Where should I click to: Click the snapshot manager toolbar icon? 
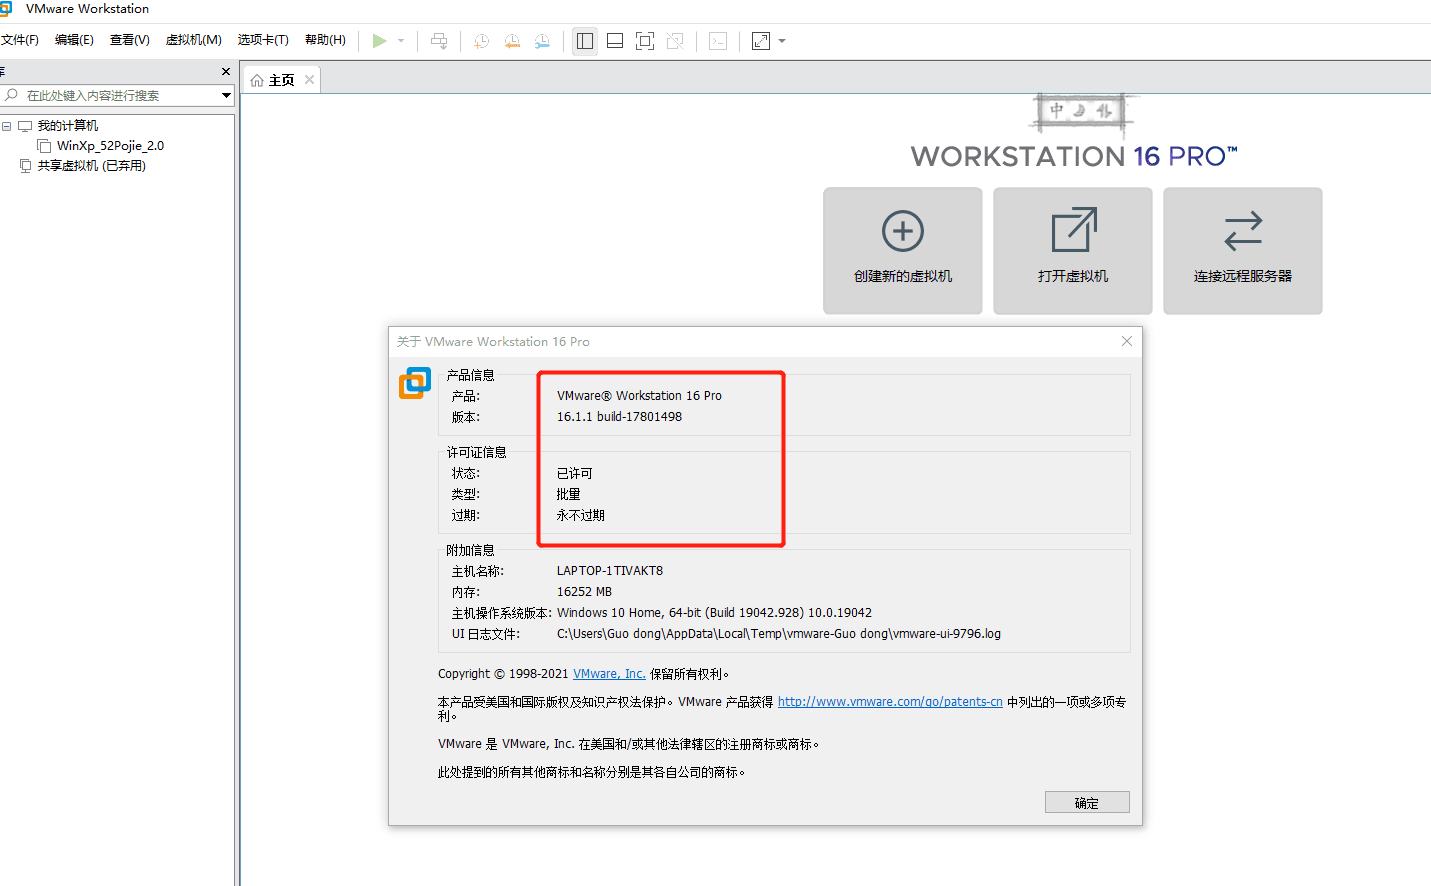(542, 41)
